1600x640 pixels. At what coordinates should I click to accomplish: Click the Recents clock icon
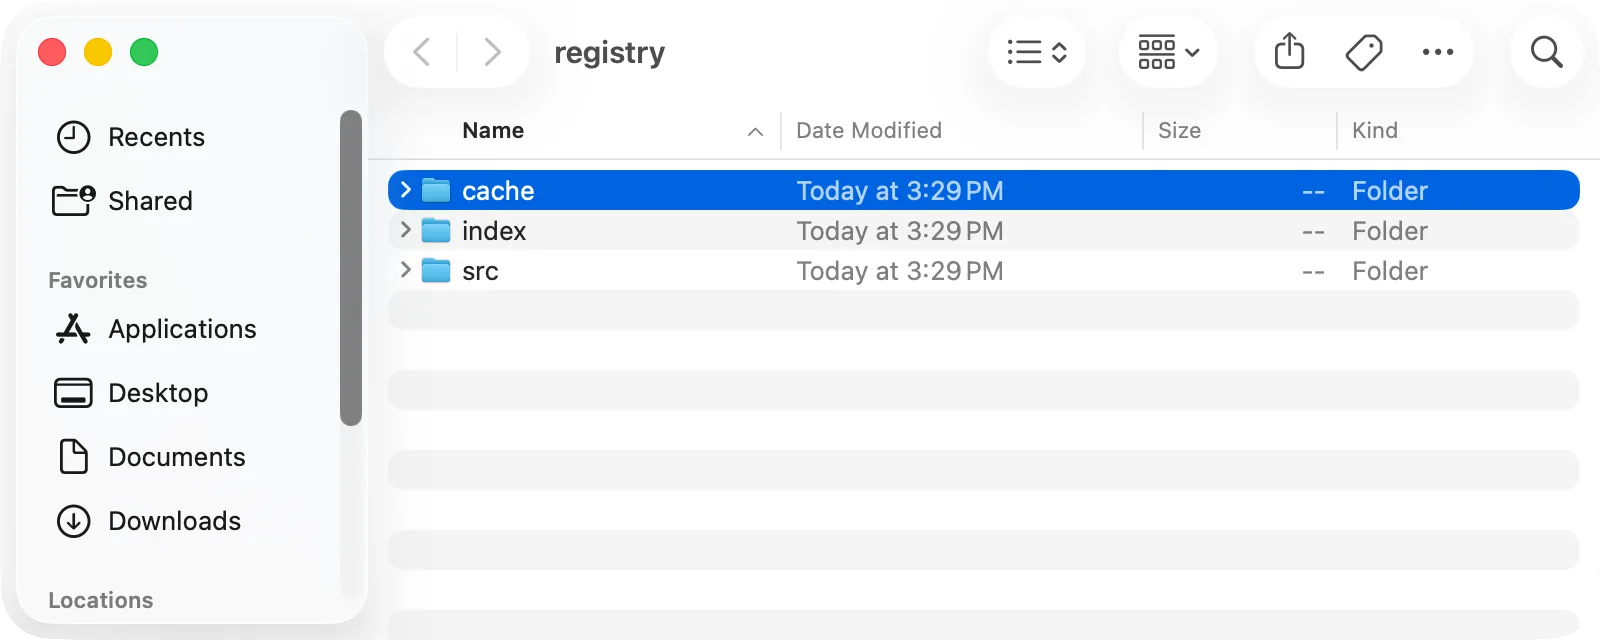tap(73, 137)
